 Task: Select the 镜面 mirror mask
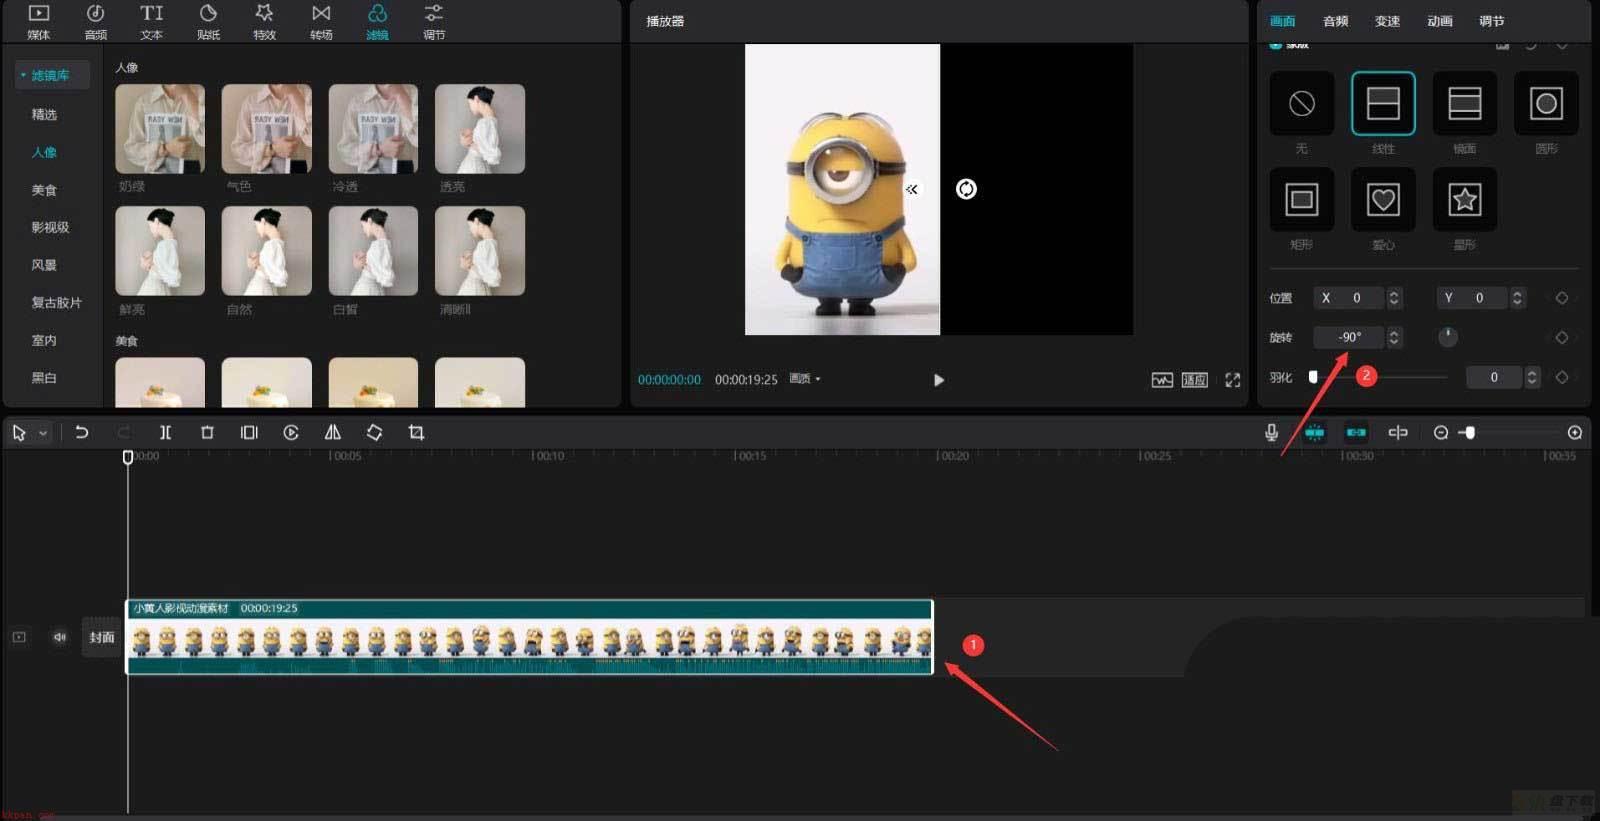[x=1465, y=103]
